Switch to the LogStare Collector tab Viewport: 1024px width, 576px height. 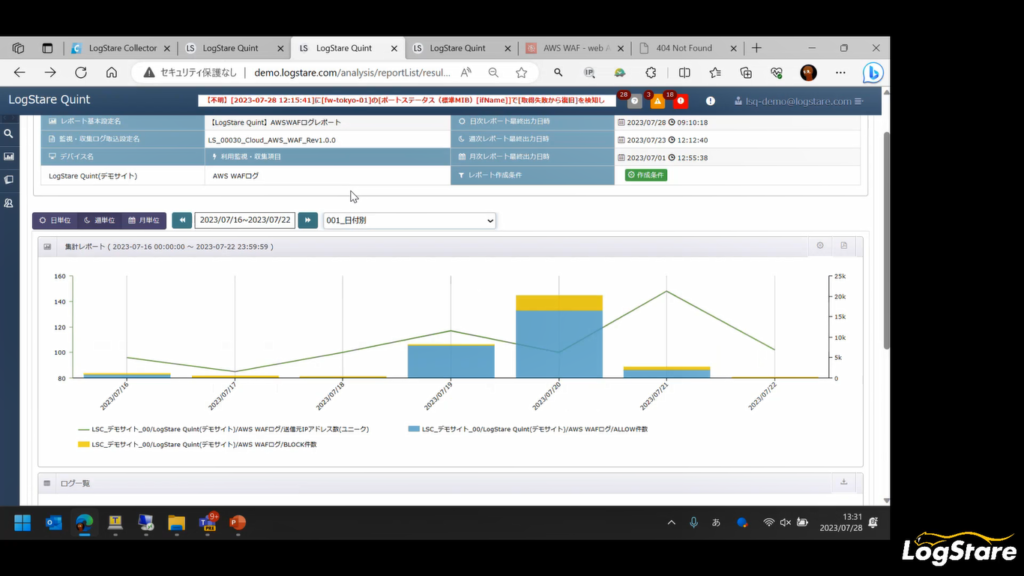click(121, 48)
